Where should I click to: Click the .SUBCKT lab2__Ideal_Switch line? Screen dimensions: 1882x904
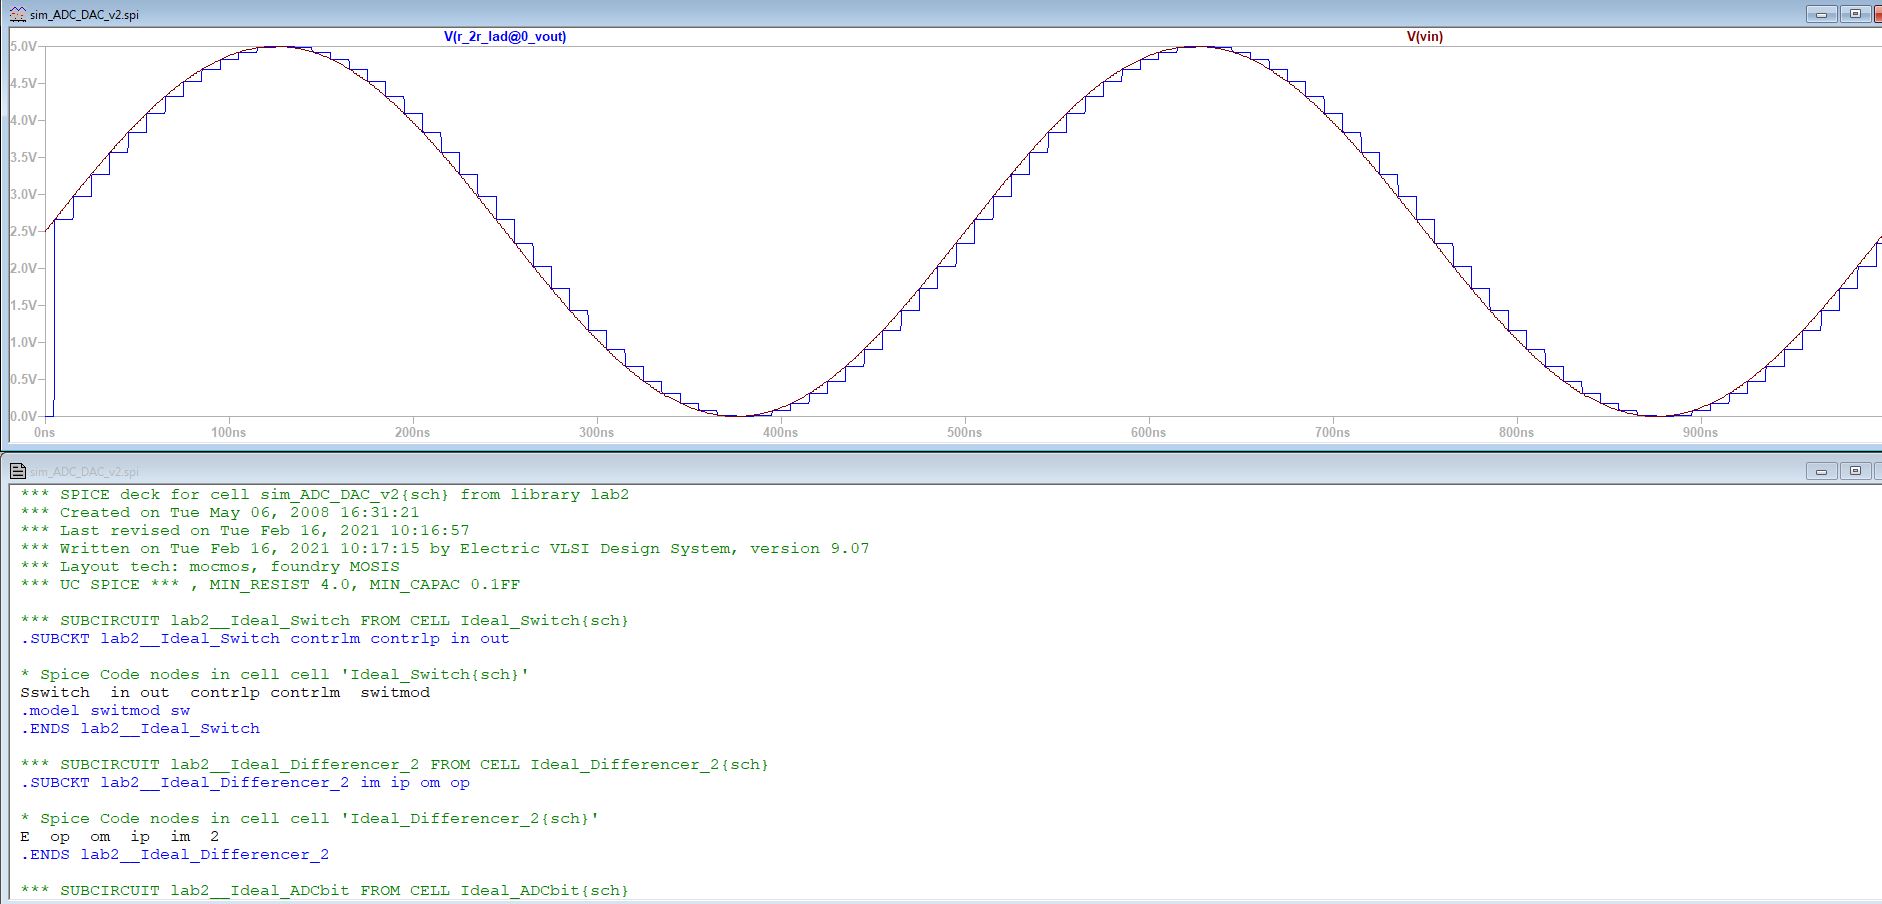[265, 639]
